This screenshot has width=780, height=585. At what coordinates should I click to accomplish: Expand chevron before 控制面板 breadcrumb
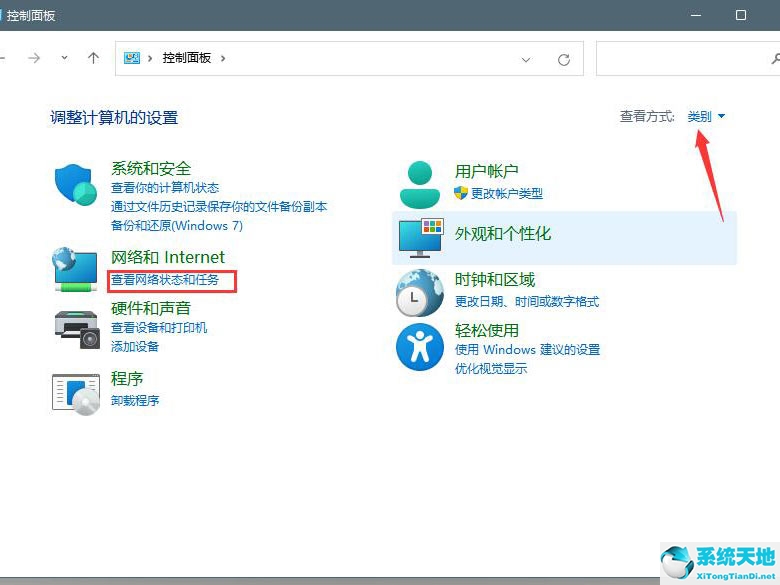[150, 58]
